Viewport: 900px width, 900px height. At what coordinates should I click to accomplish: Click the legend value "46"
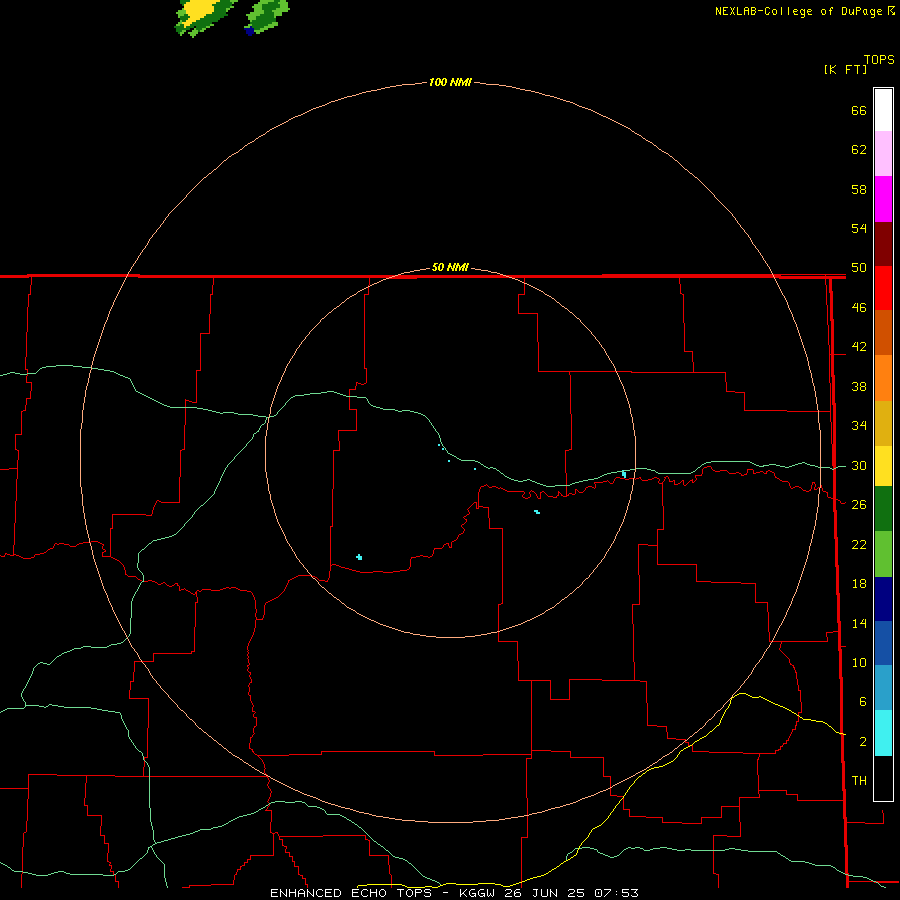859,308
